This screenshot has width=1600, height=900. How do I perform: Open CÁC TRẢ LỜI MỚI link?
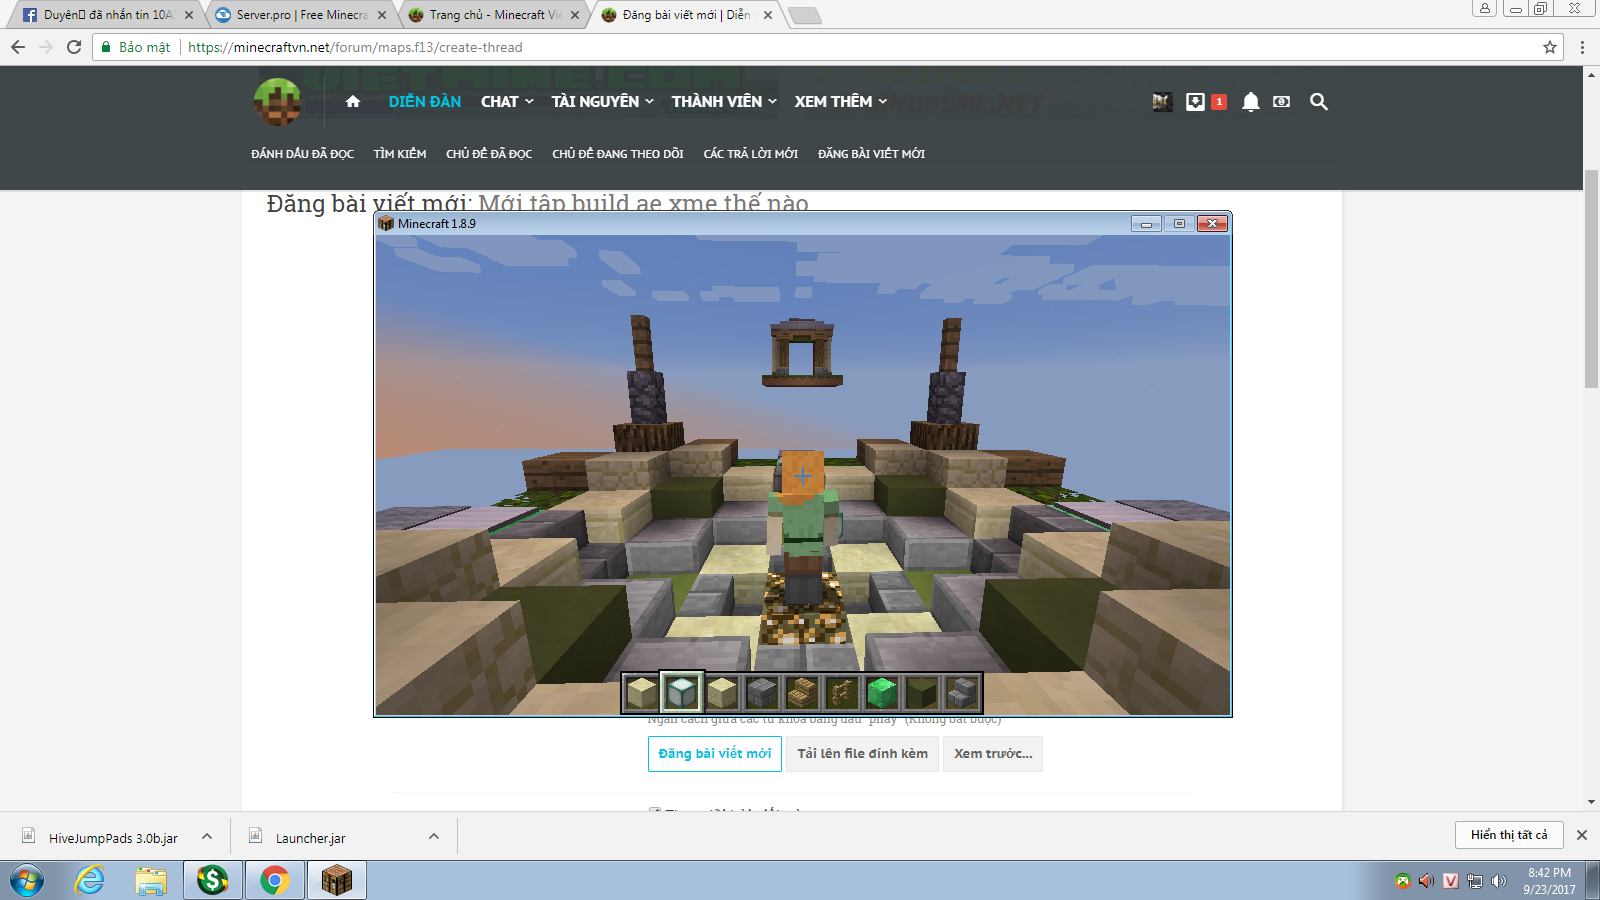pyautogui.click(x=751, y=154)
